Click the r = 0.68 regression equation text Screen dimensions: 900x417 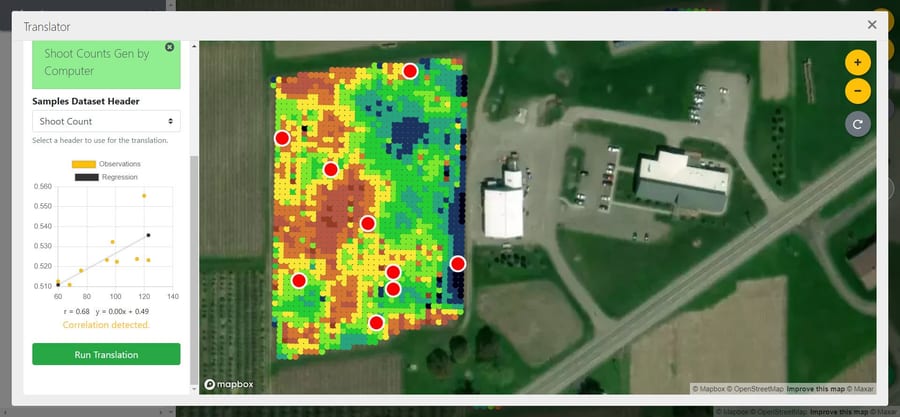106,311
